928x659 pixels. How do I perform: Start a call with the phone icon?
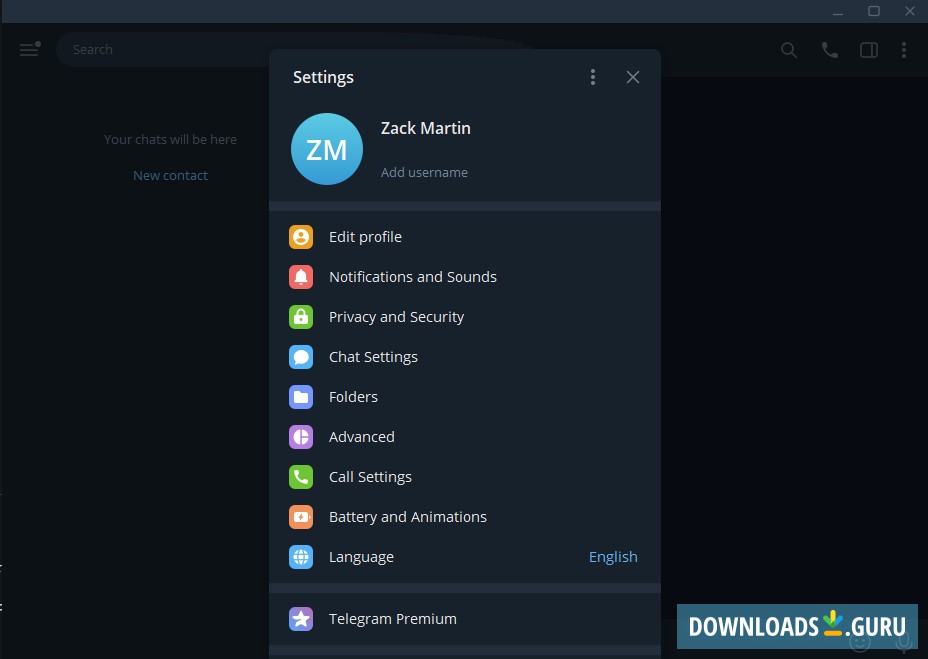coord(829,50)
